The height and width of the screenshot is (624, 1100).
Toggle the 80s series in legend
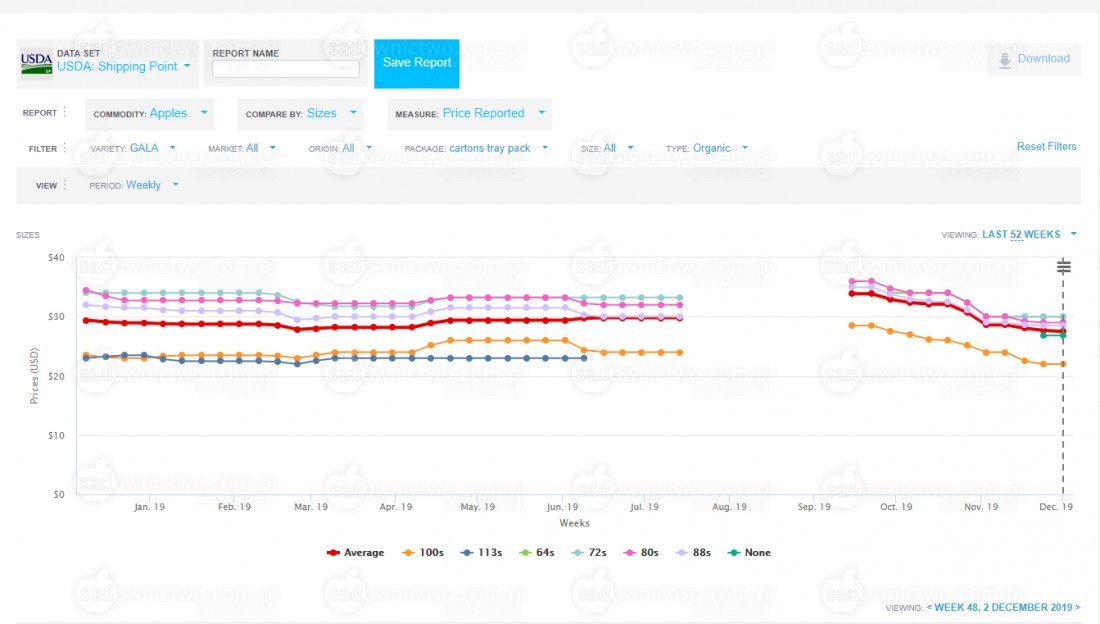pyautogui.click(x=641, y=552)
